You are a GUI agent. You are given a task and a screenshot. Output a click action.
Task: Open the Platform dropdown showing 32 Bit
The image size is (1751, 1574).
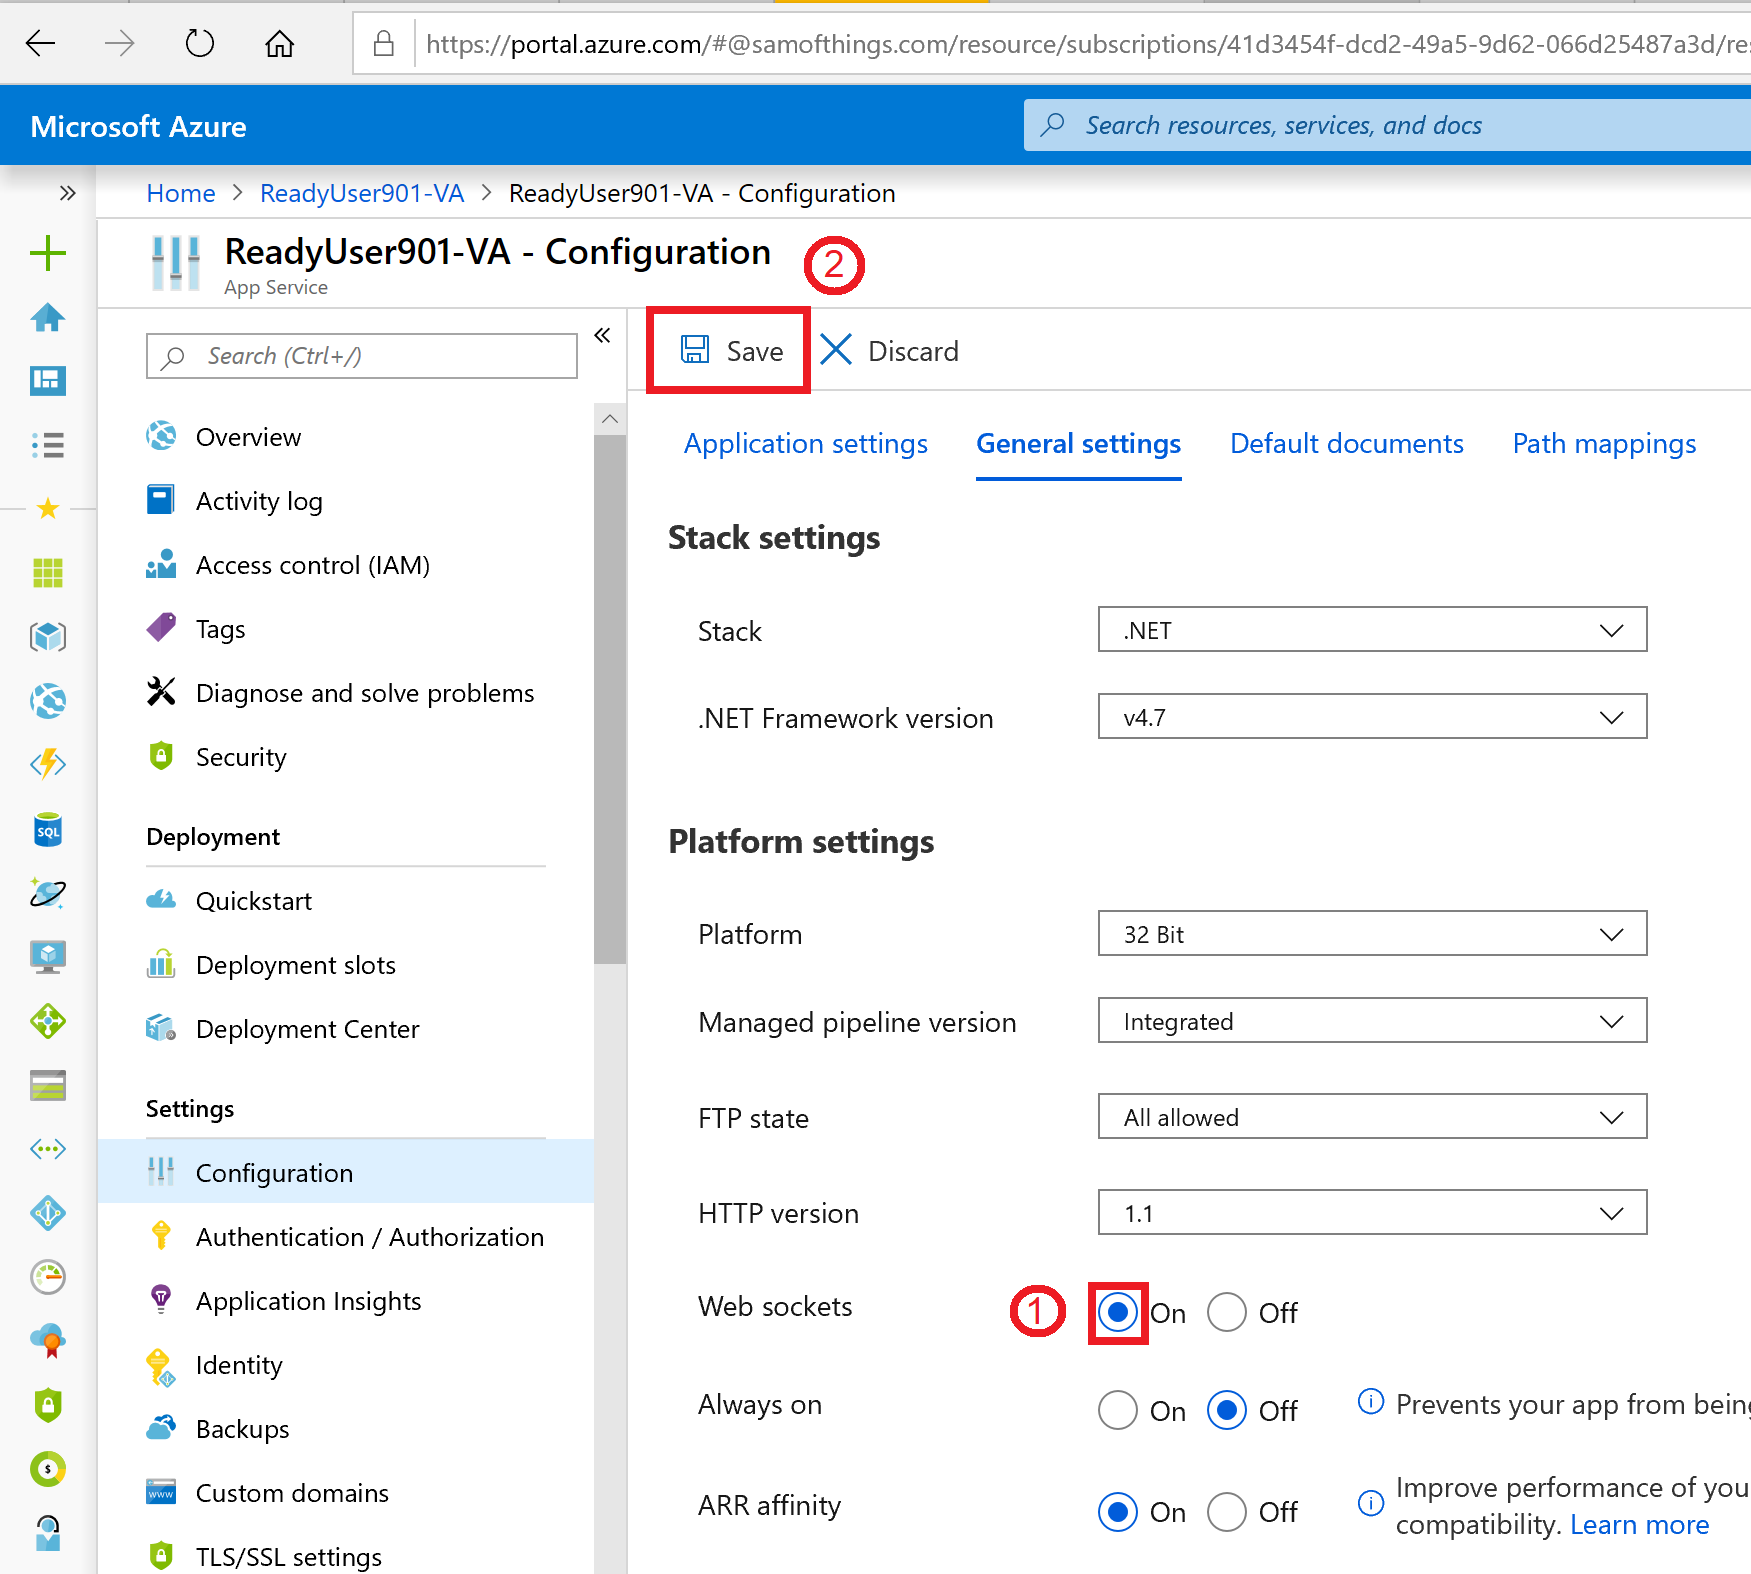[x=1372, y=933]
